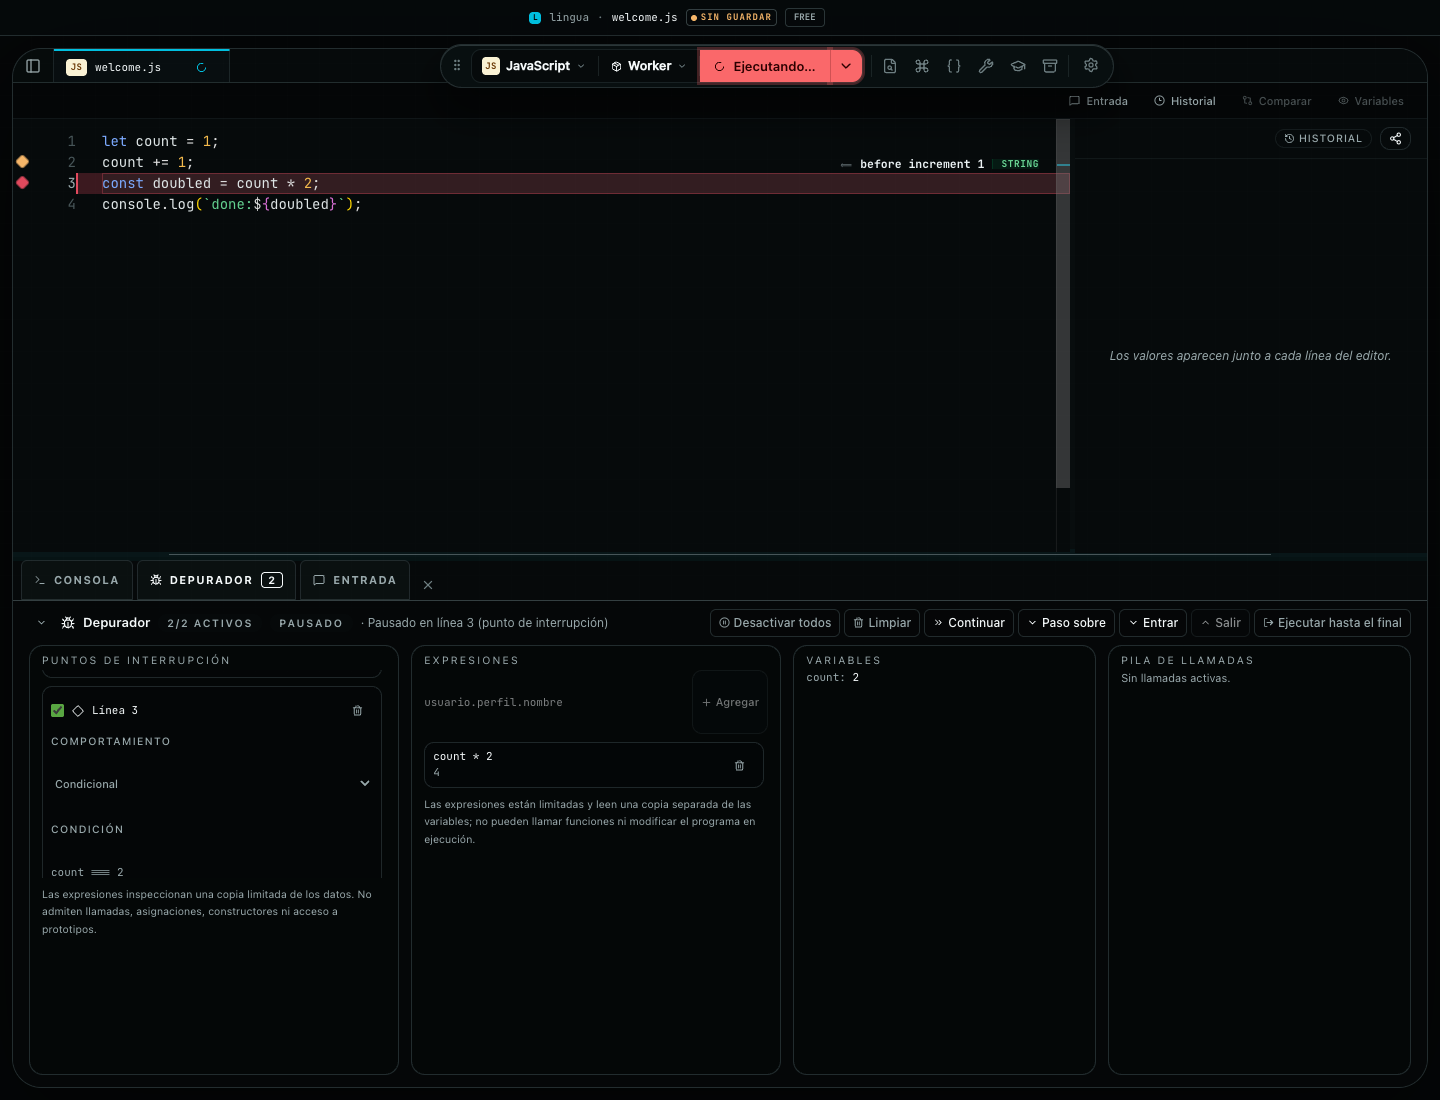Expand the run options arrow
The image size is (1440, 1100).
[846, 66]
